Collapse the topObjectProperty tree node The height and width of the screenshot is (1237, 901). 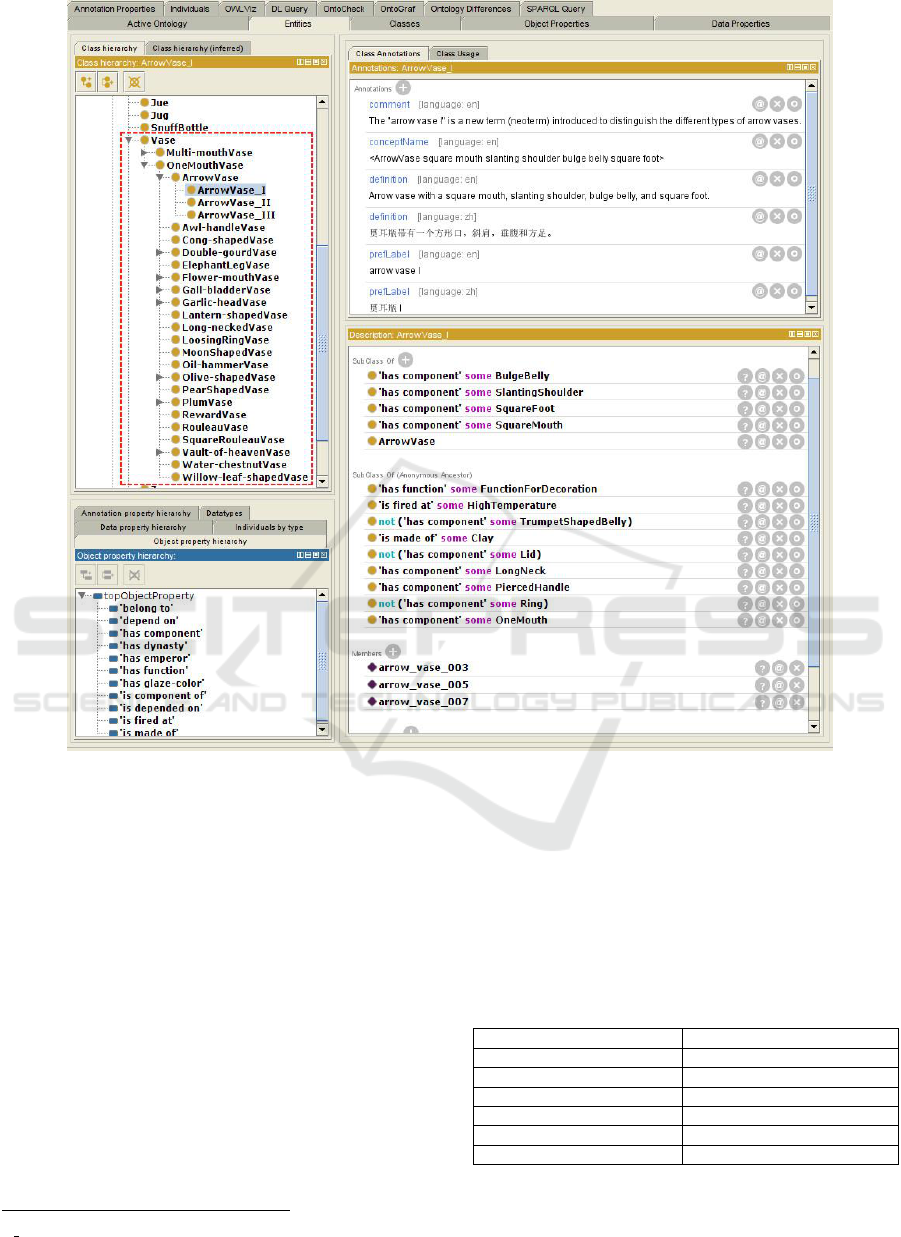tap(82, 595)
